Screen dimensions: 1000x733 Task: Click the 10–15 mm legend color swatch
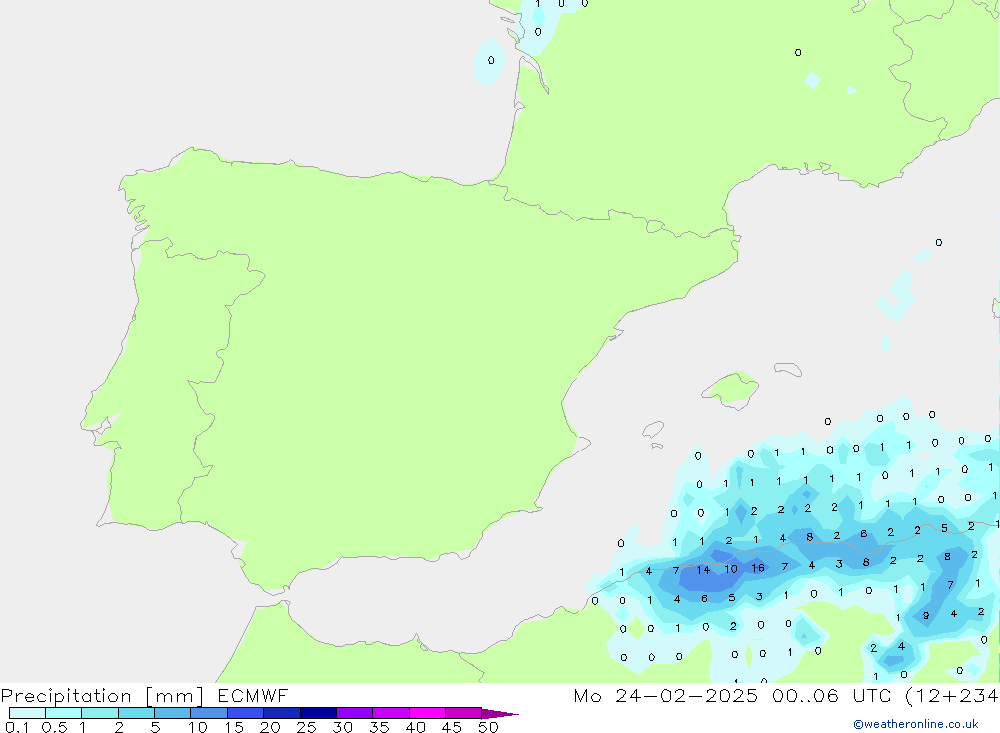click(209, 713)
